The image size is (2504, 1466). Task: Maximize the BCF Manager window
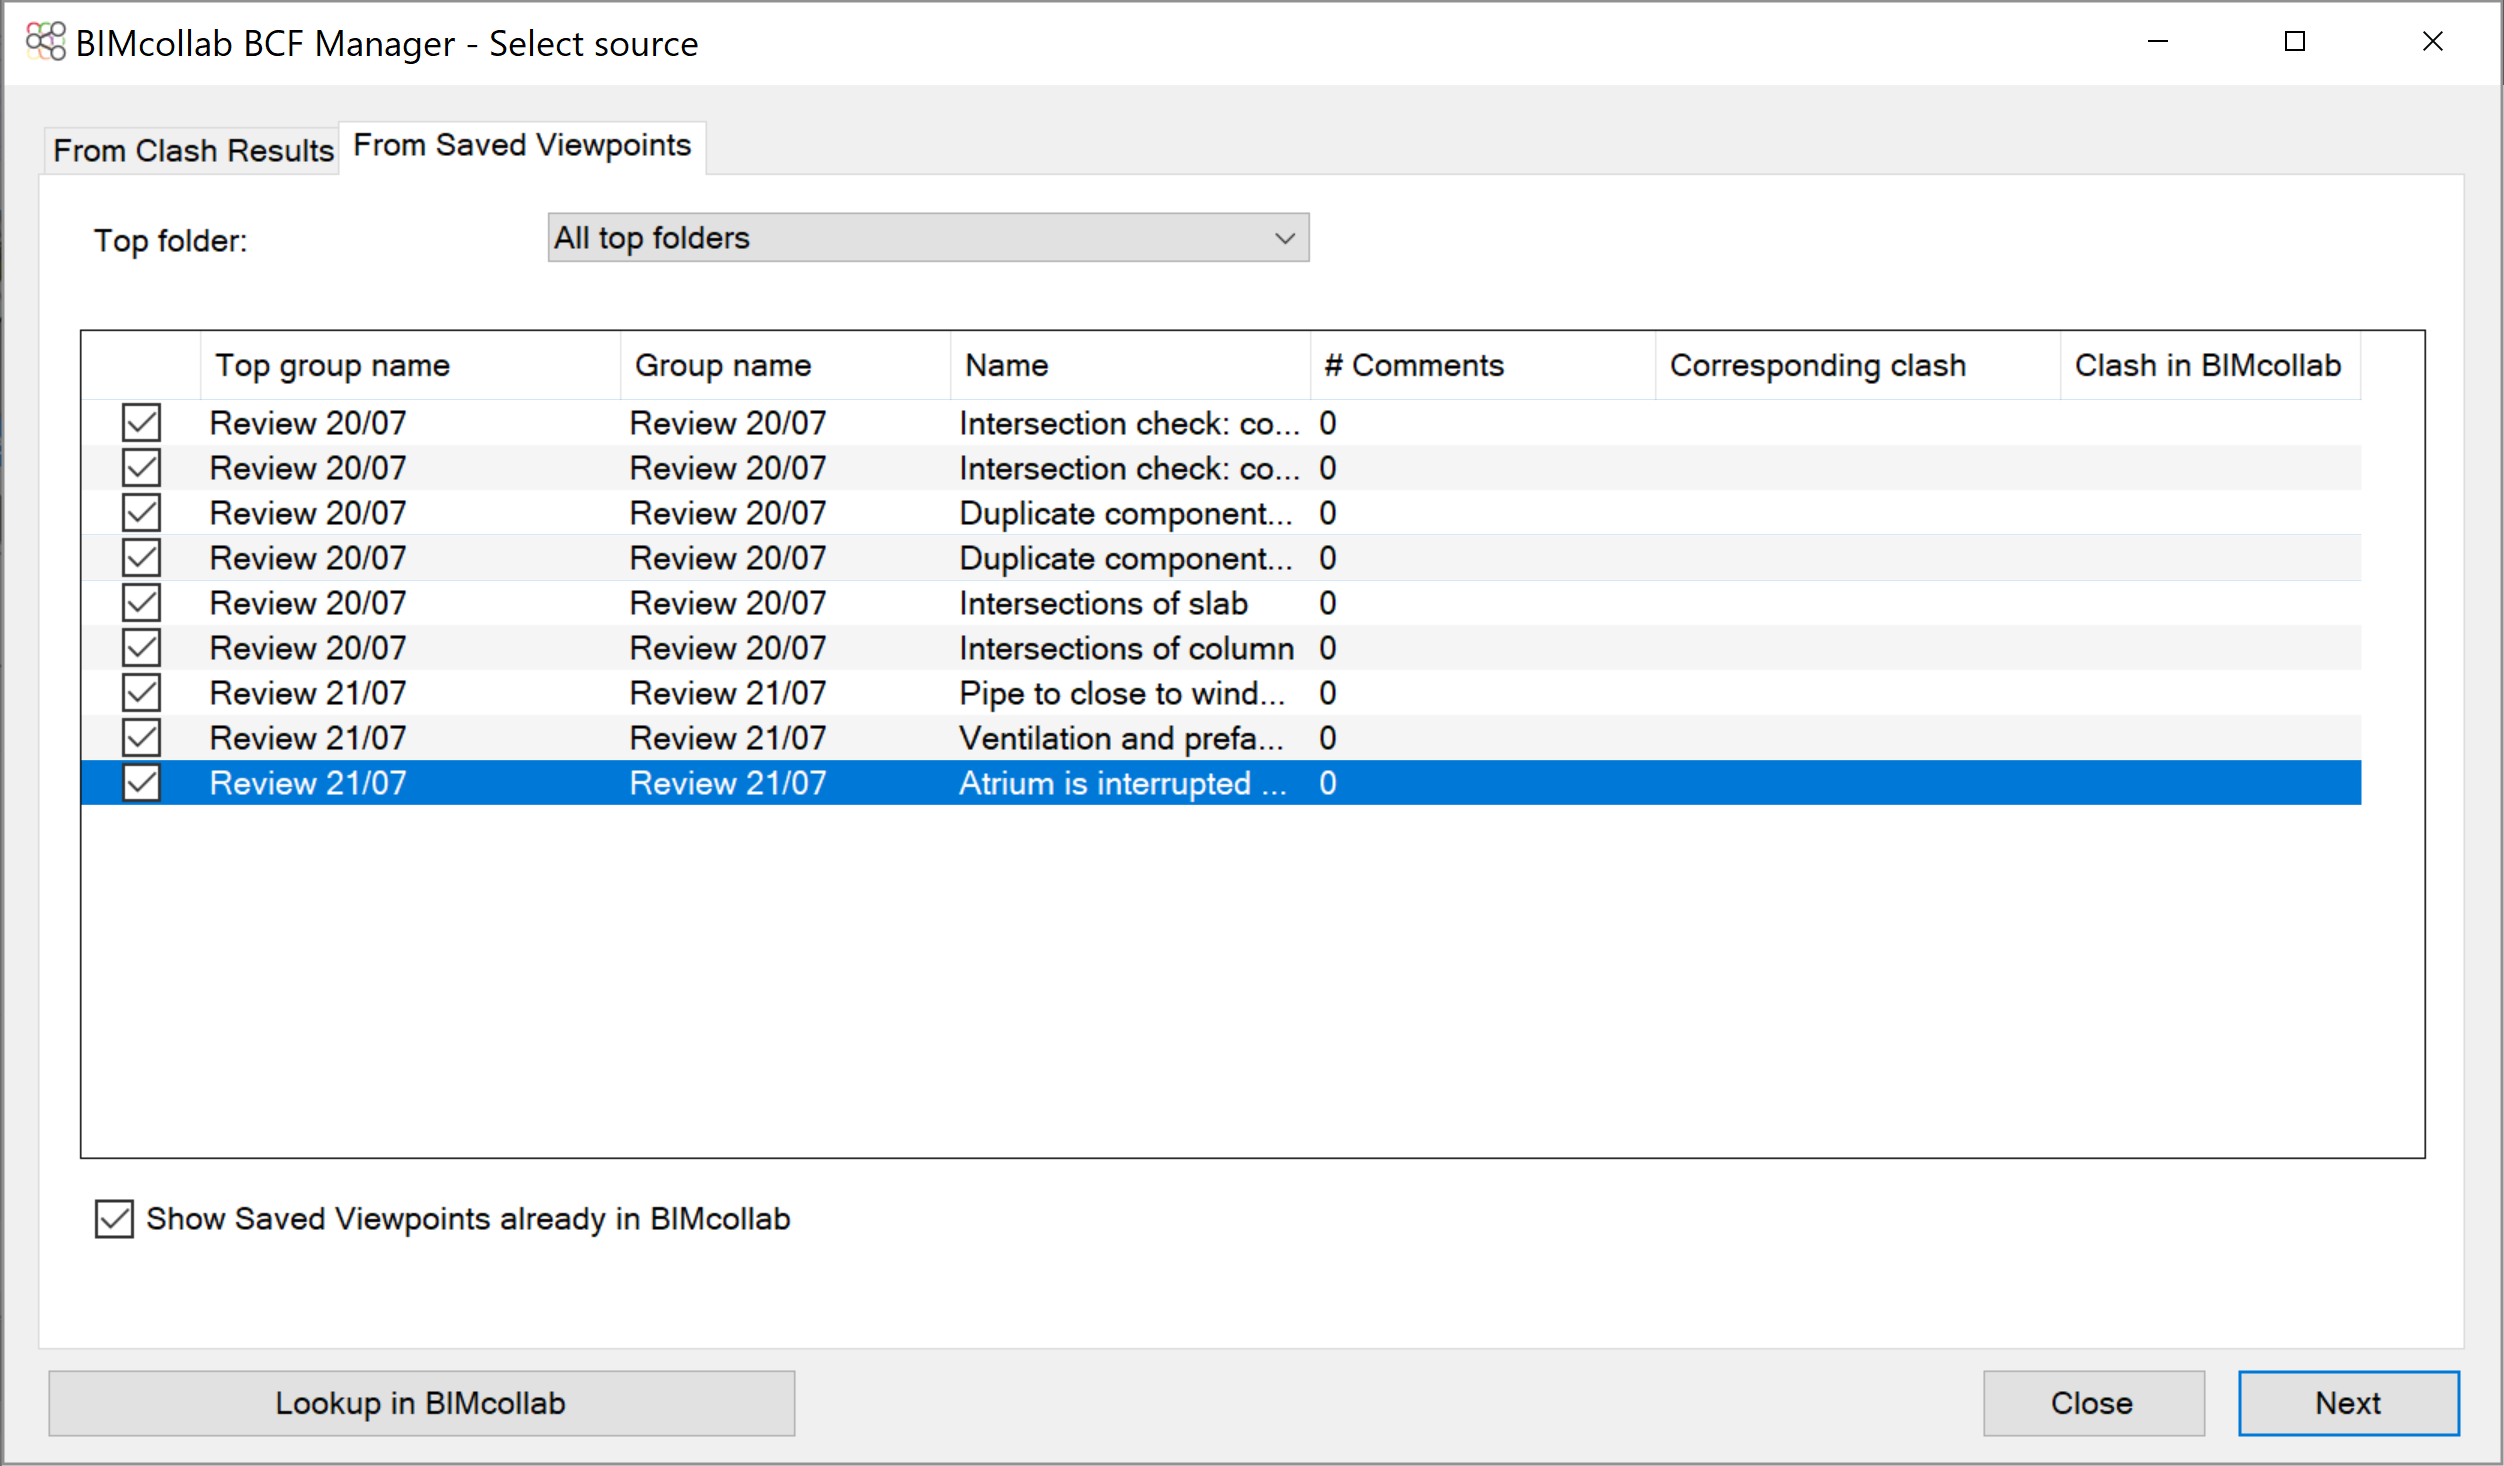[x=2295, y=42]
